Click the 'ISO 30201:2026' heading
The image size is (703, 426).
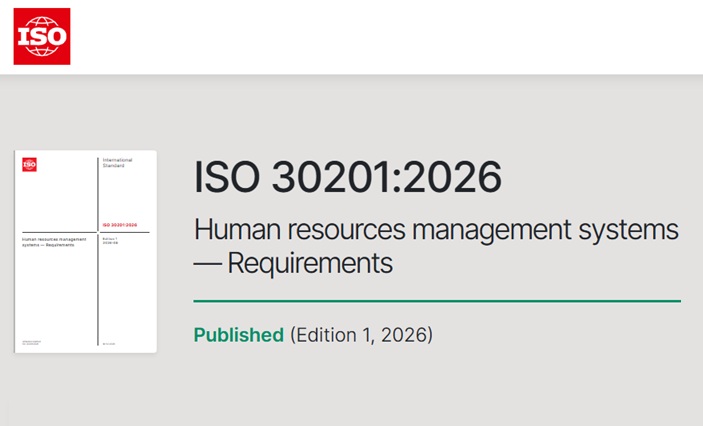(347, 177)
